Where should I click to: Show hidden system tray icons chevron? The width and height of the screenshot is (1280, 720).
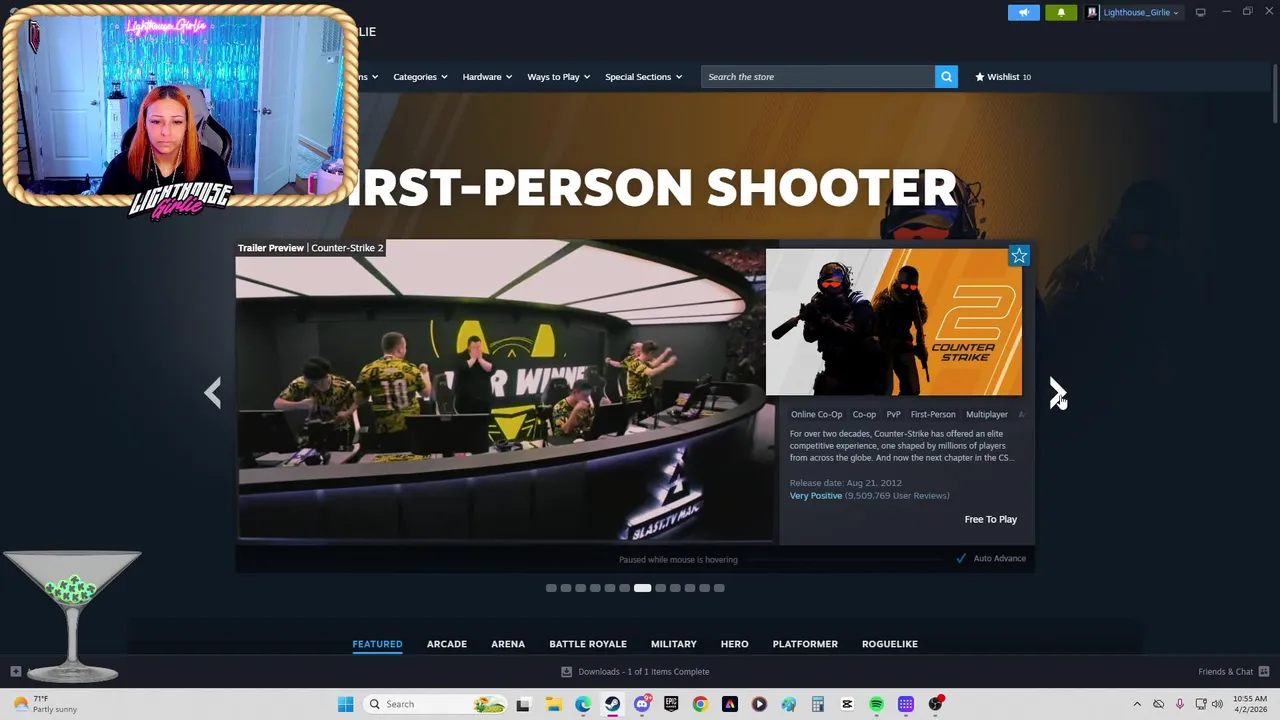[1137, 704]
